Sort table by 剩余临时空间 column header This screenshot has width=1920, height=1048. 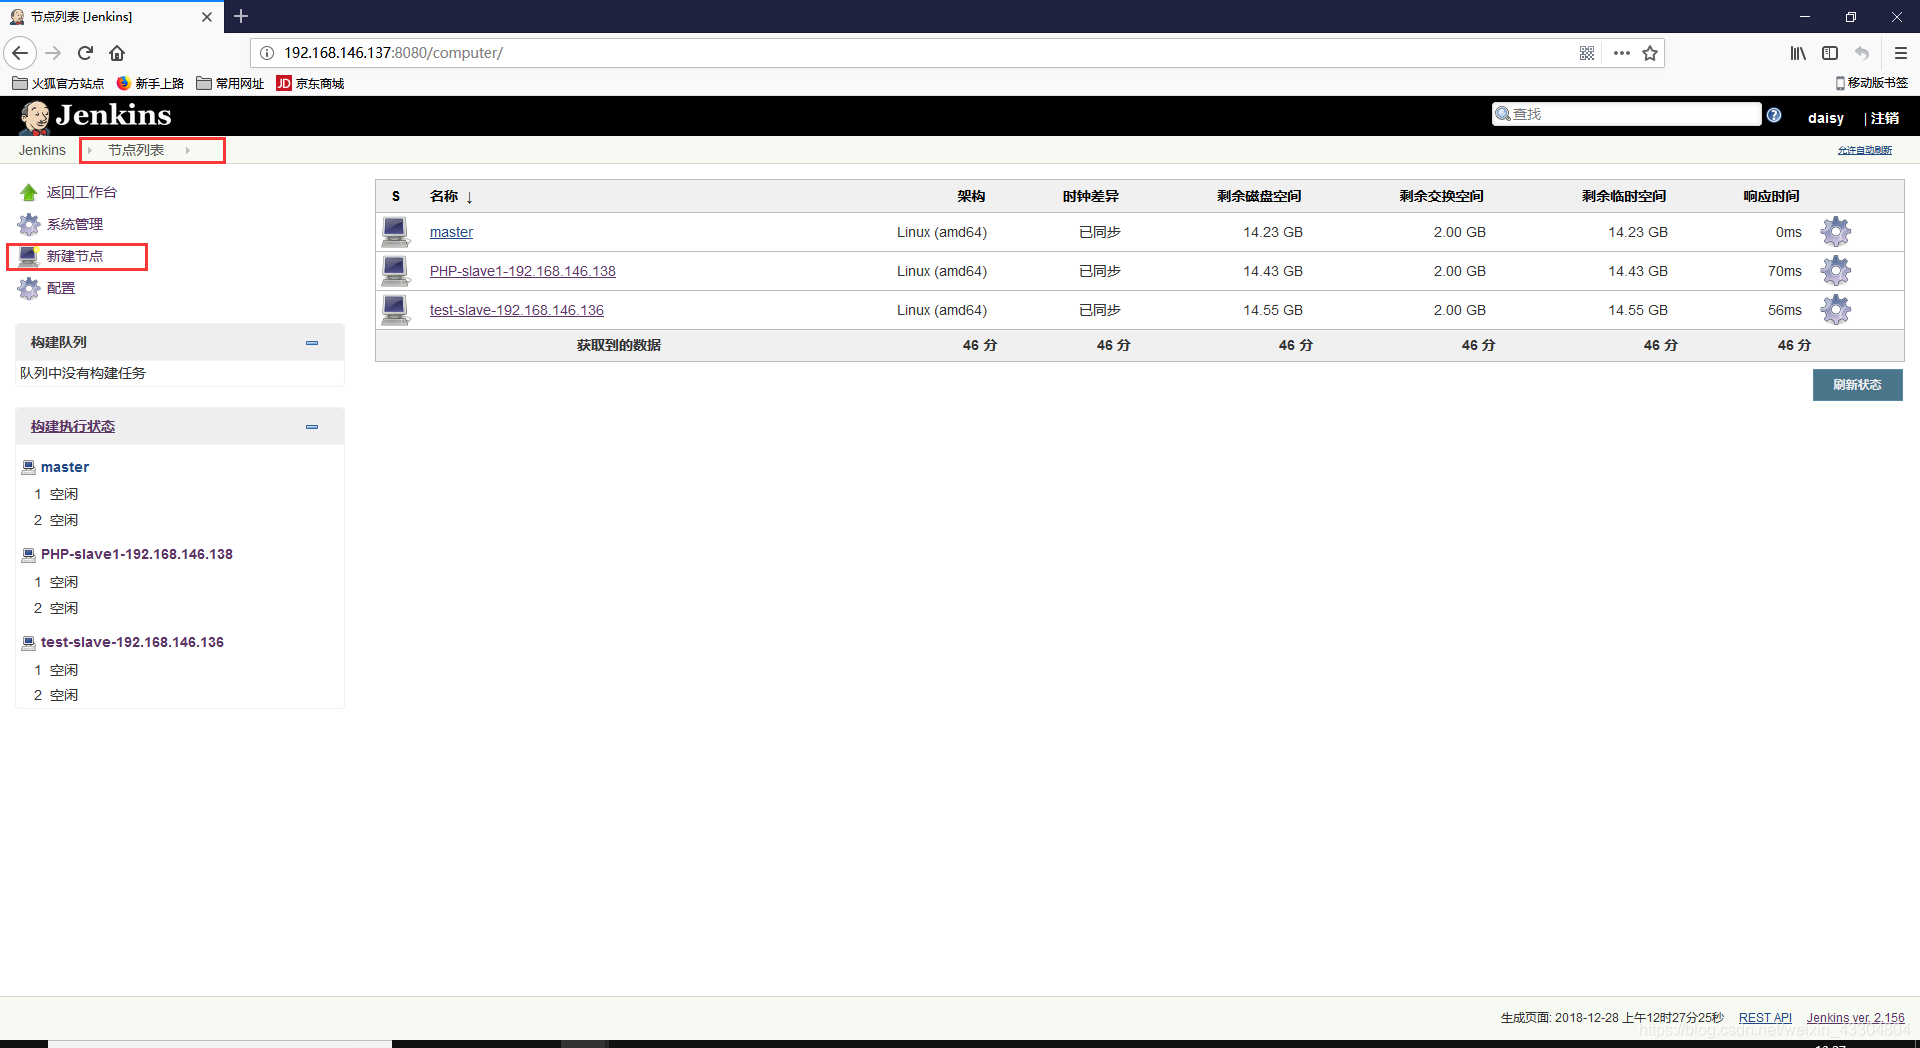coord(1624,196)
